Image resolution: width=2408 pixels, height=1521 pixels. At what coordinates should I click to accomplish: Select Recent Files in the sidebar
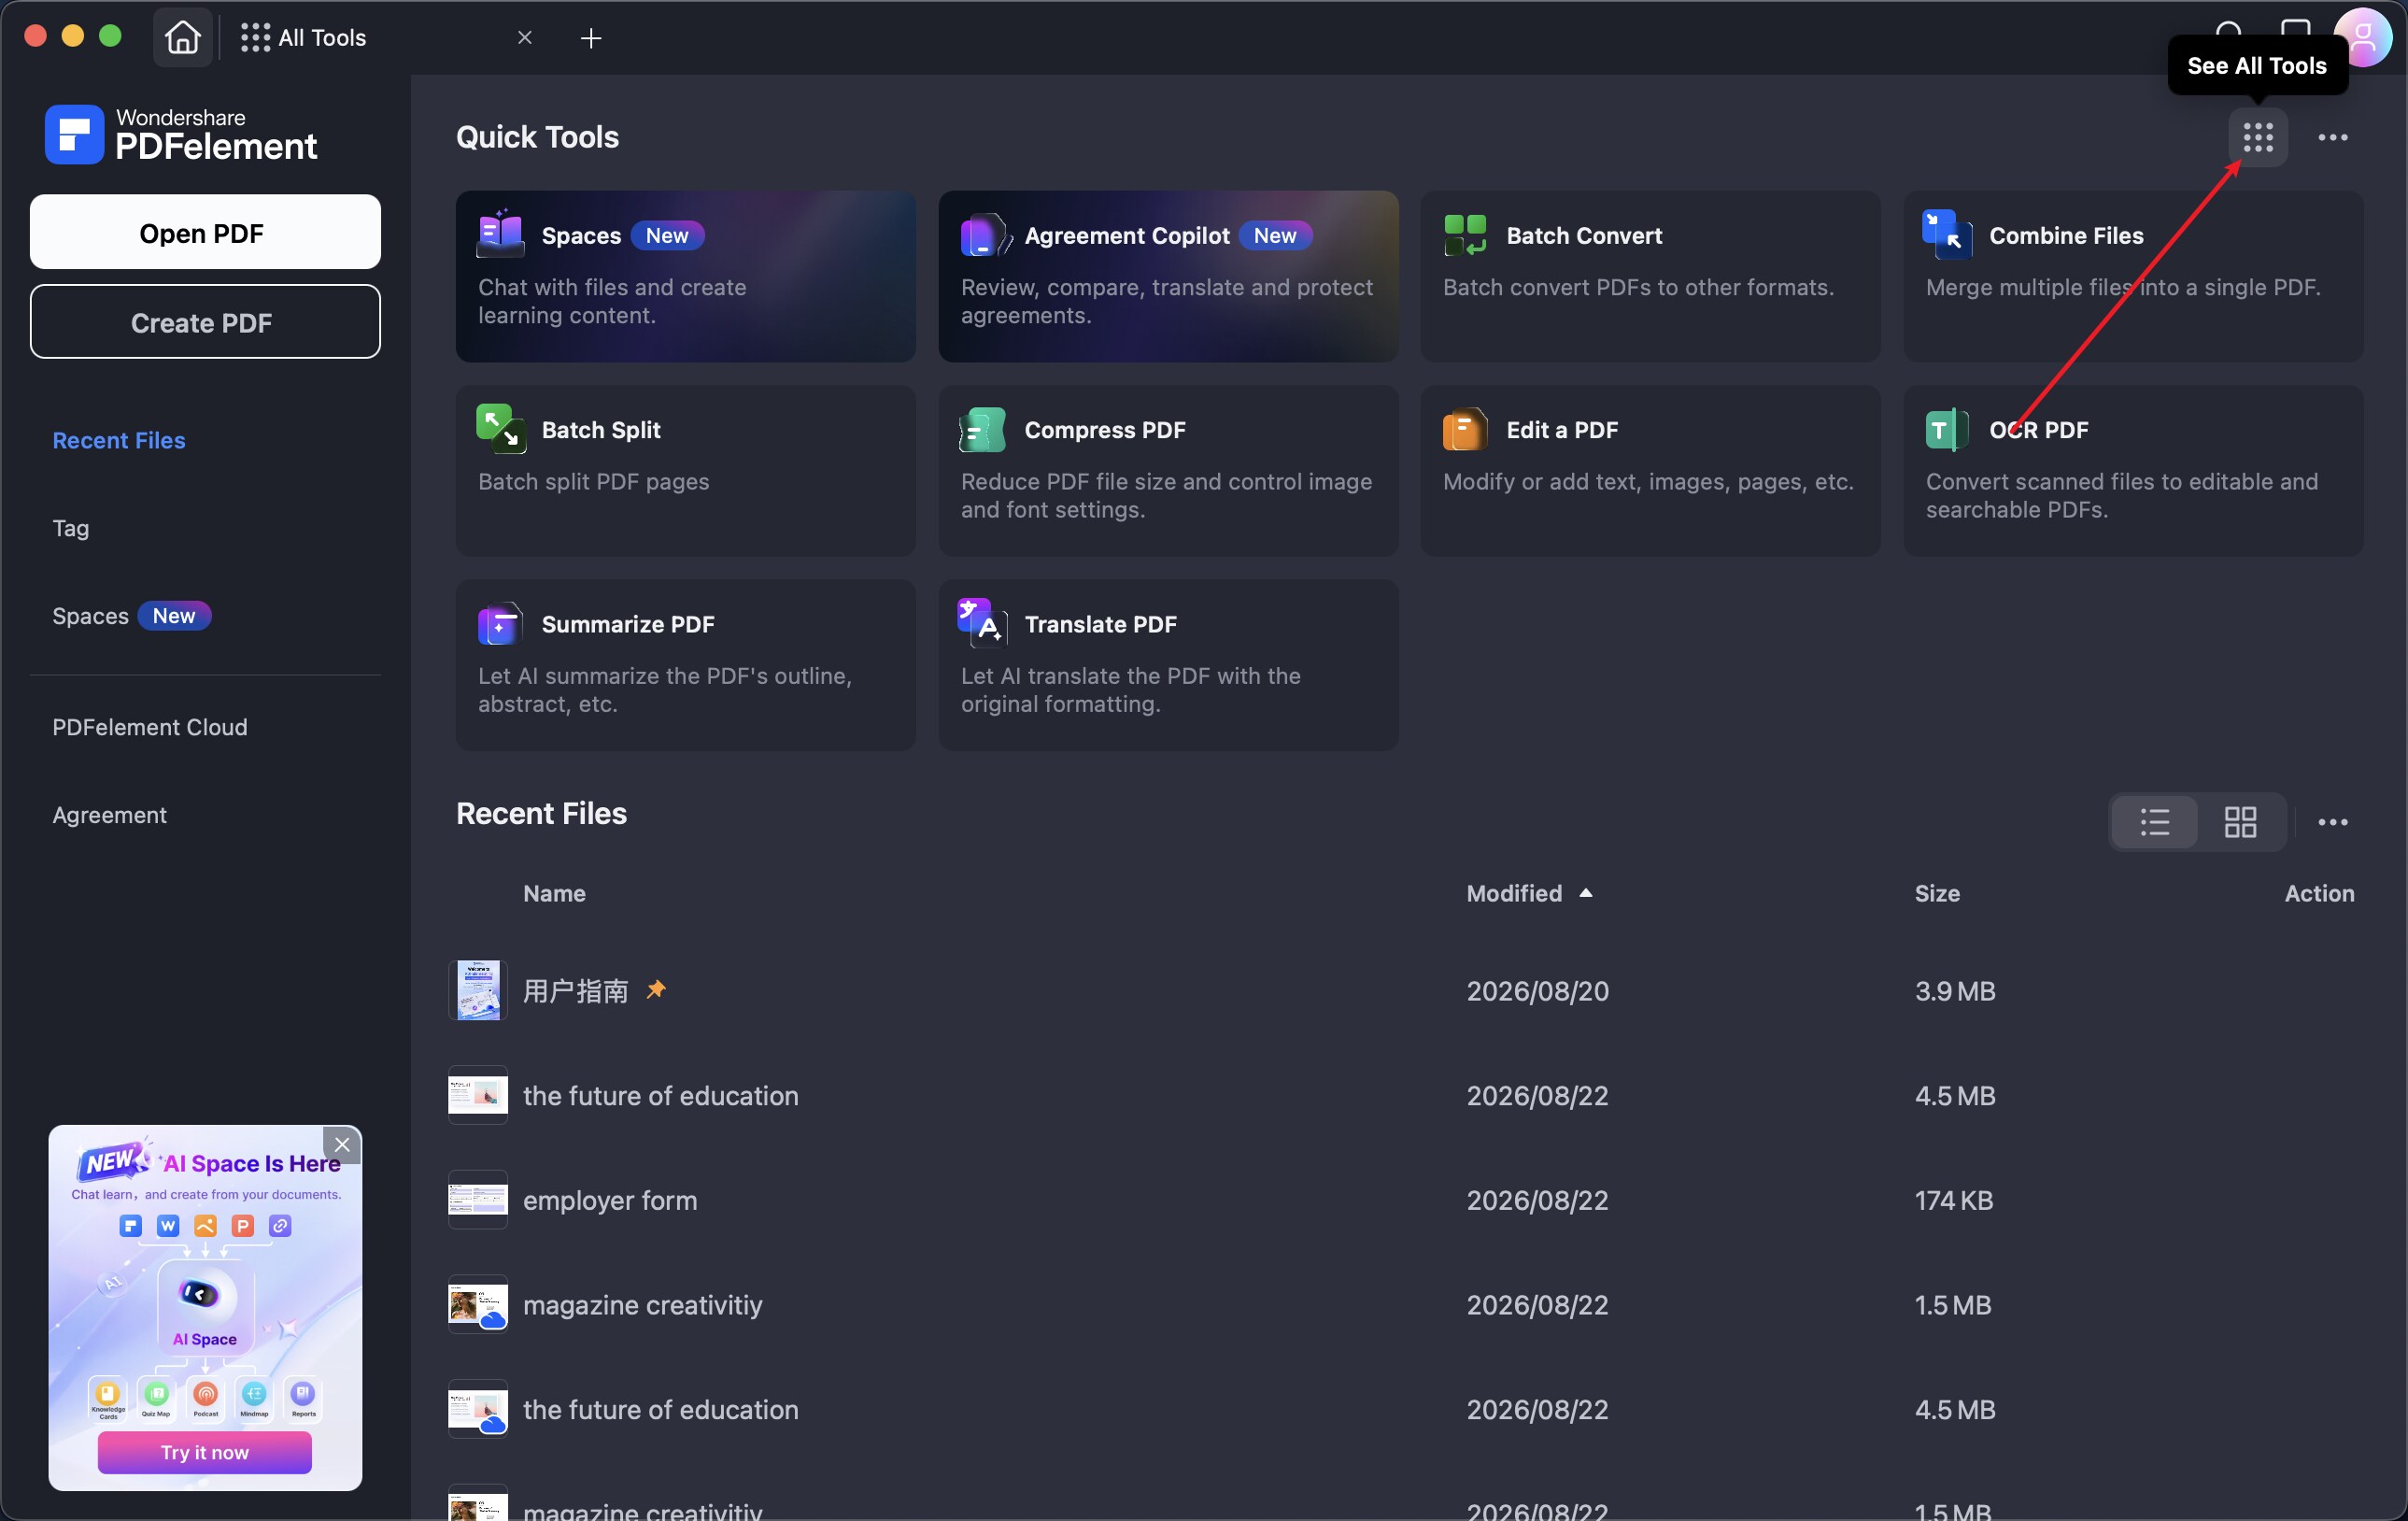(x=119, y=440)
